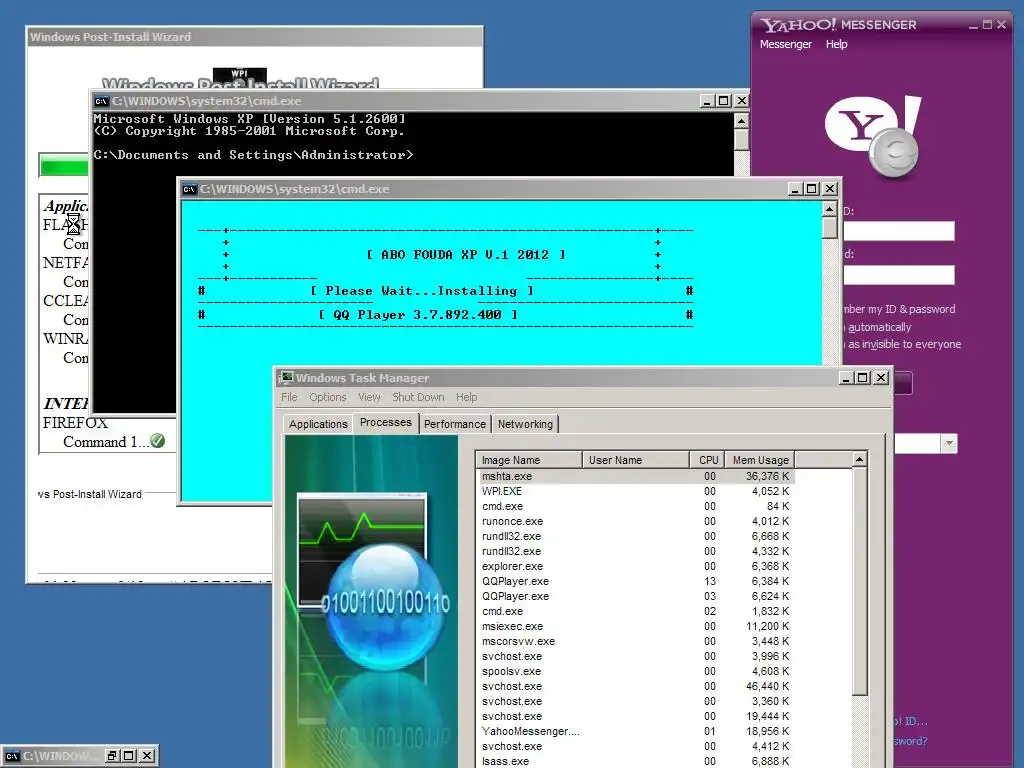Click the up arrow on the black cmd window scrollbar

point(741,121)
